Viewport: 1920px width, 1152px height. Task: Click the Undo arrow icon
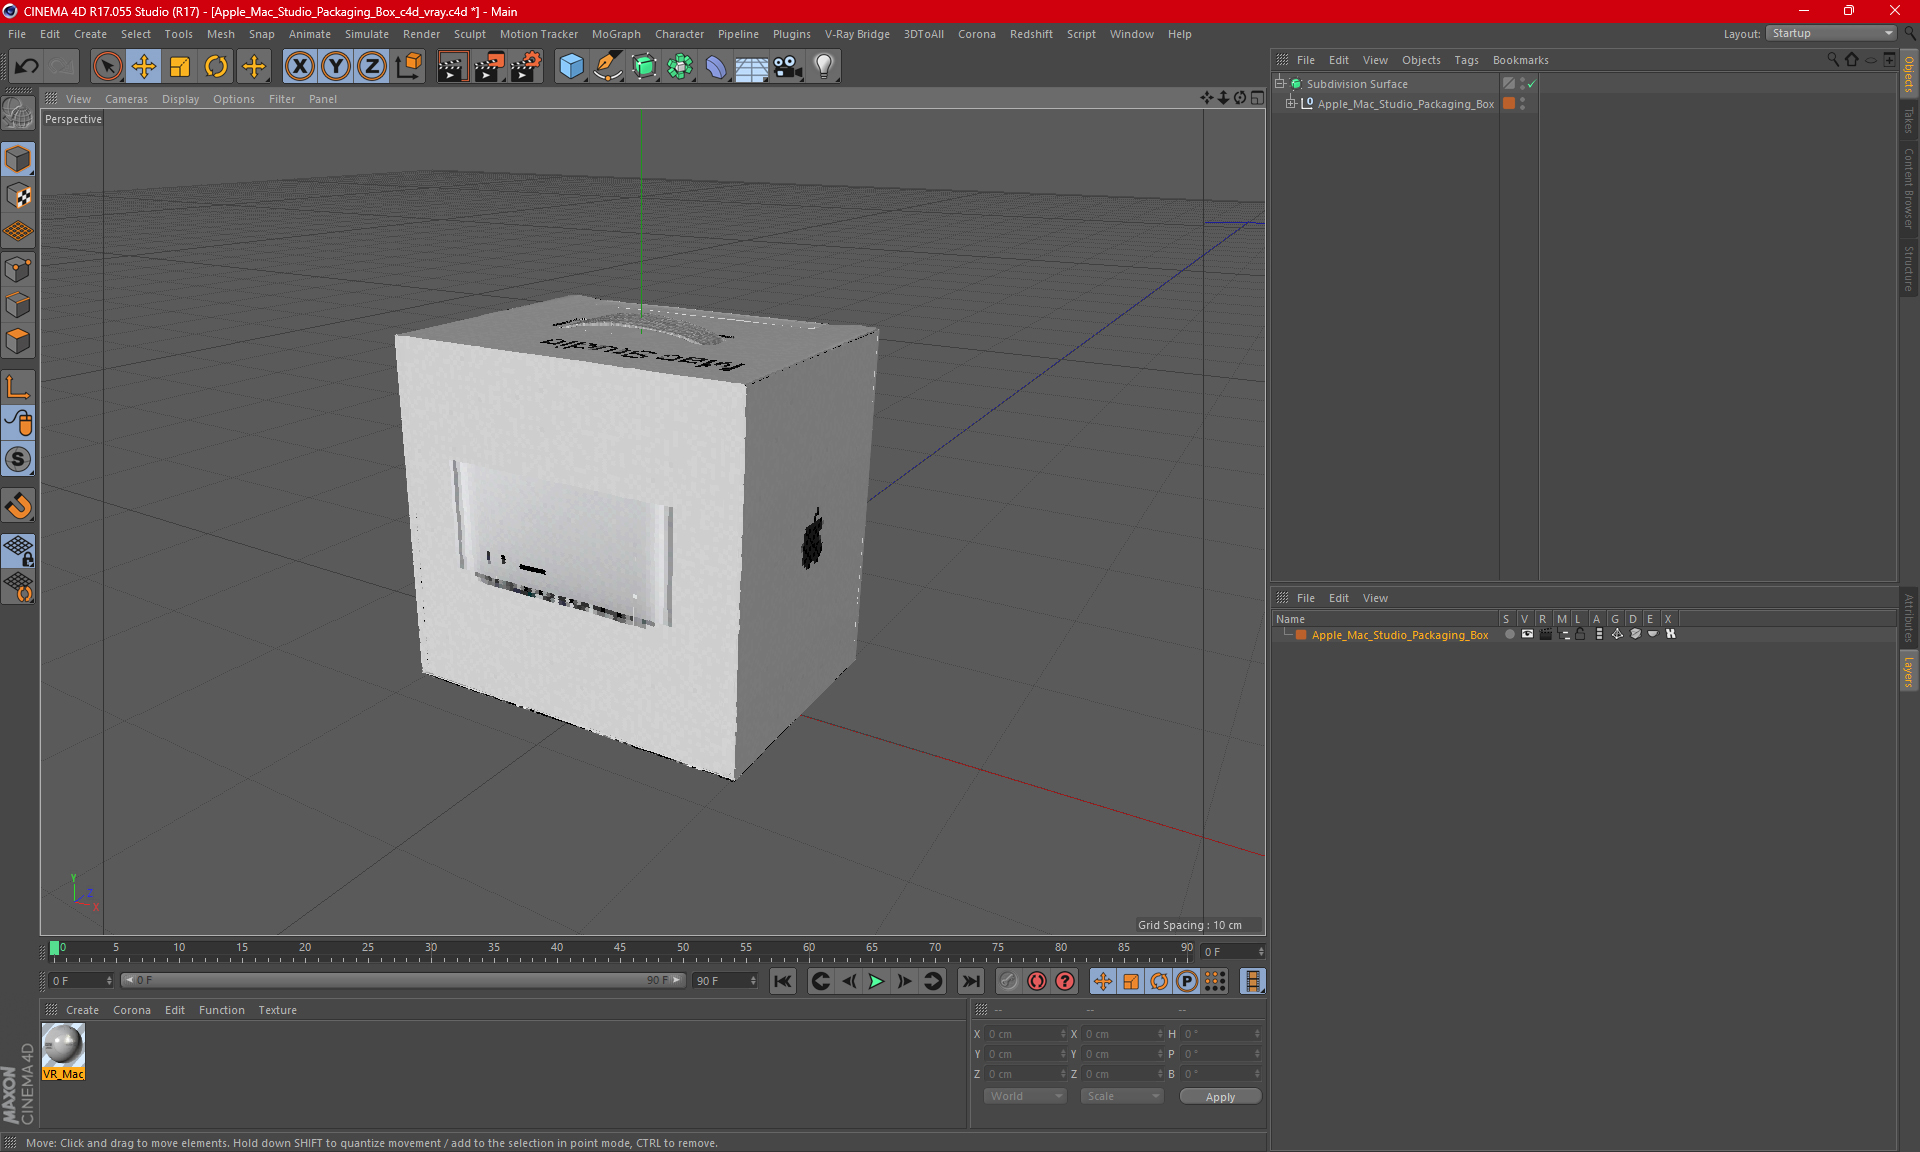[27, 67]
